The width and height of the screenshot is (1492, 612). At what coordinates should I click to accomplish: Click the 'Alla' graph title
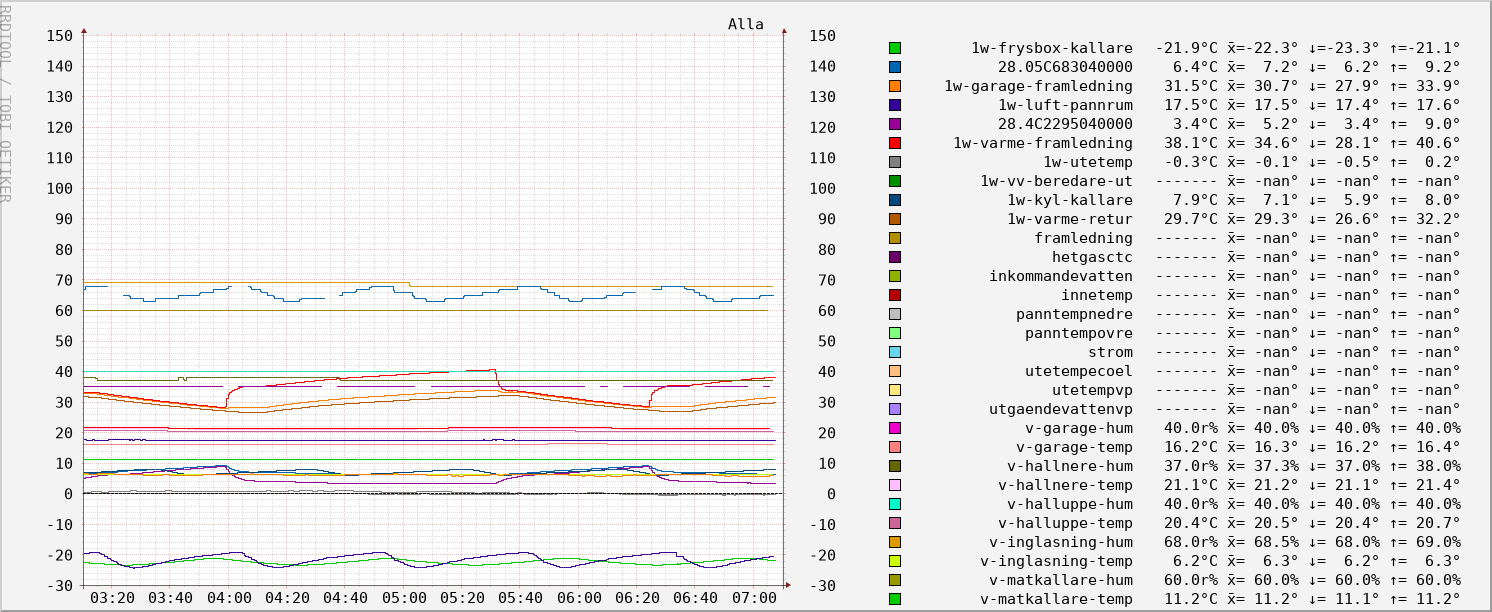click(x=745, y=24)
